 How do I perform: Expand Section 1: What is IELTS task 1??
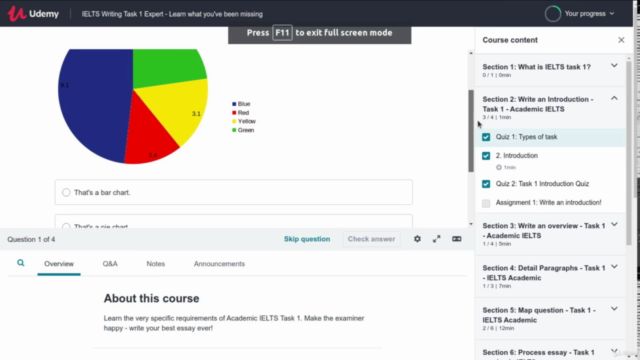614,66
